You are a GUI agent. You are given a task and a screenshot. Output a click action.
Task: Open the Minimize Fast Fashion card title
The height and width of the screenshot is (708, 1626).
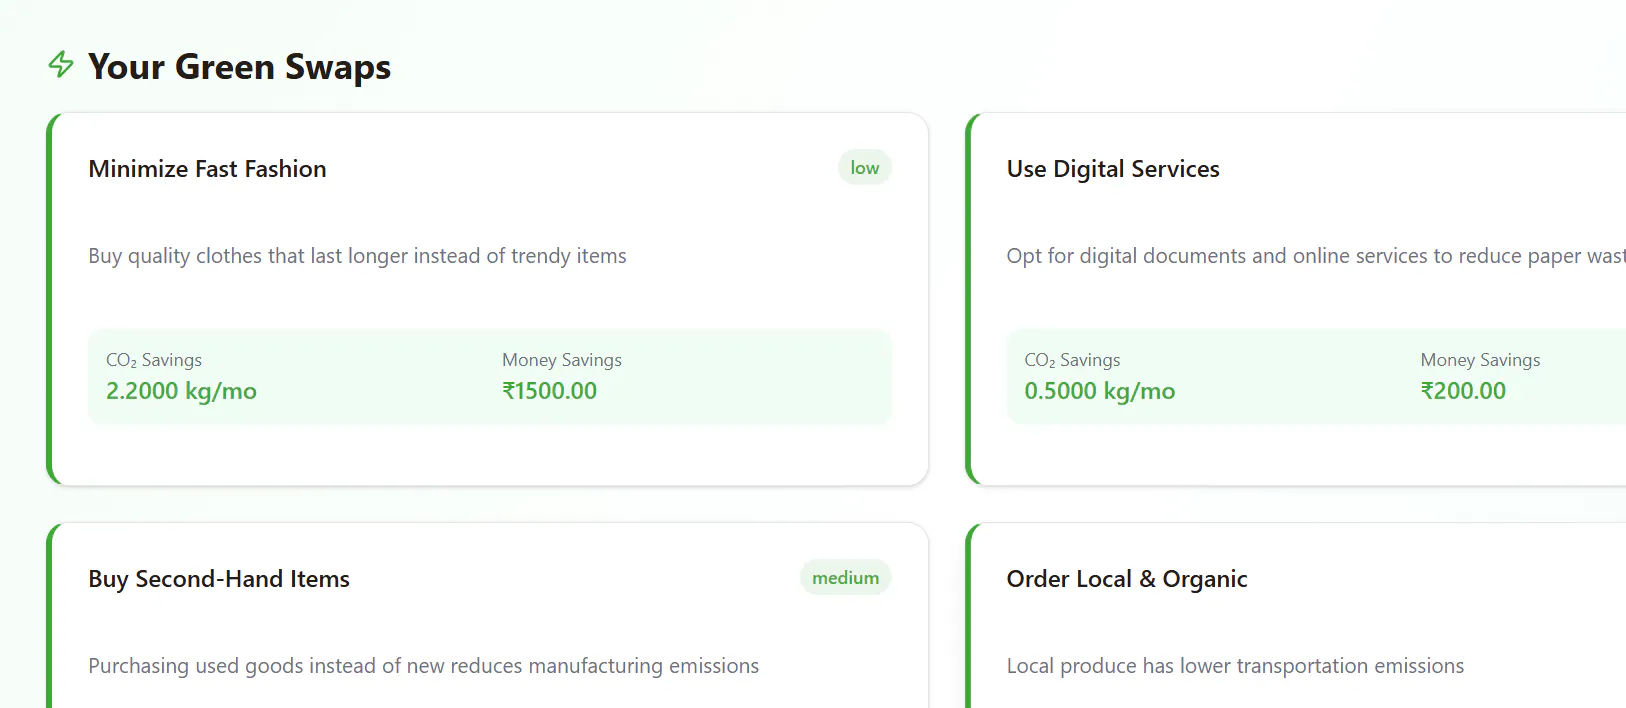pyautogui.click(x=207, y=169)
